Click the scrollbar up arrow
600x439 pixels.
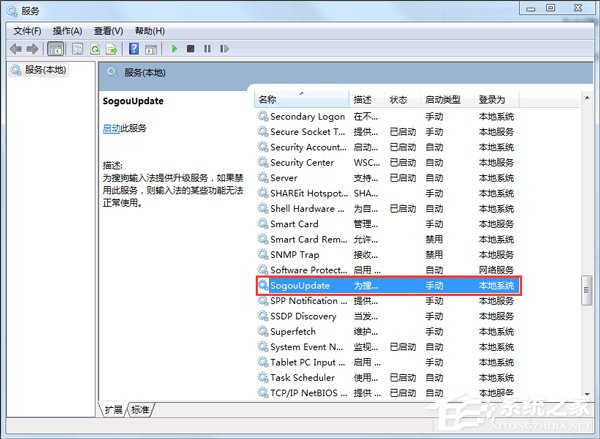point(587,98)
